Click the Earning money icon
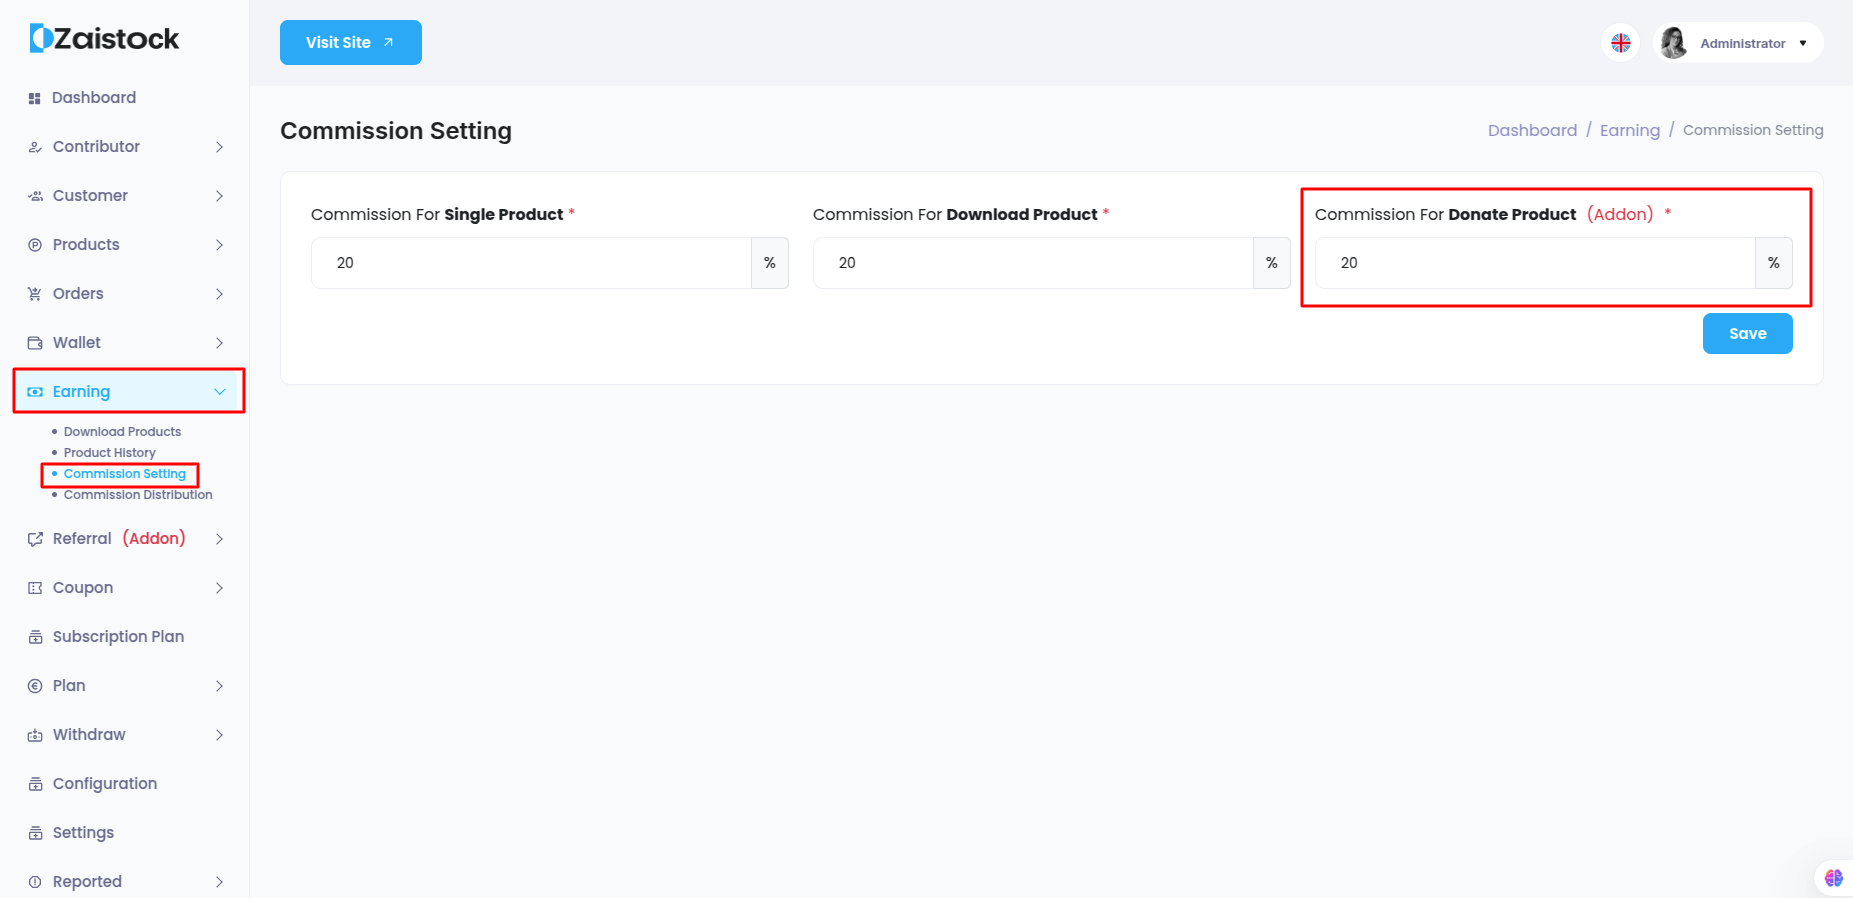1853x898 pixels. (x=35, y=392)
